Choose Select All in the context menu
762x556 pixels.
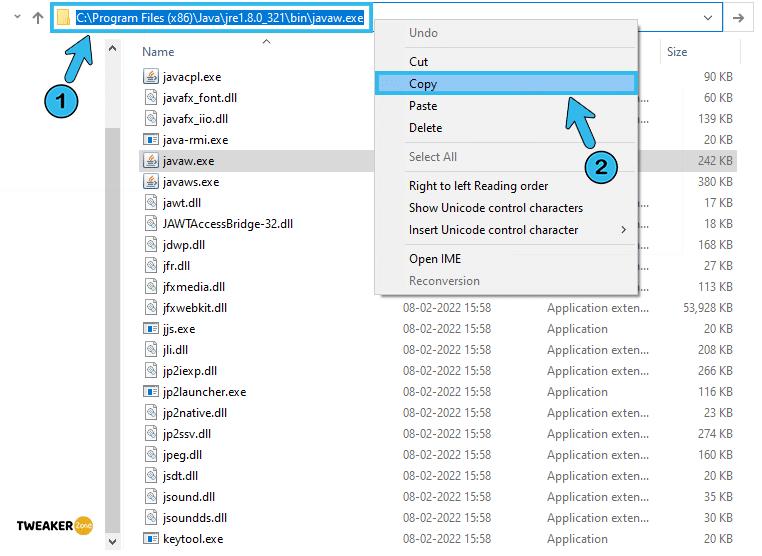[x=505, y=156]
